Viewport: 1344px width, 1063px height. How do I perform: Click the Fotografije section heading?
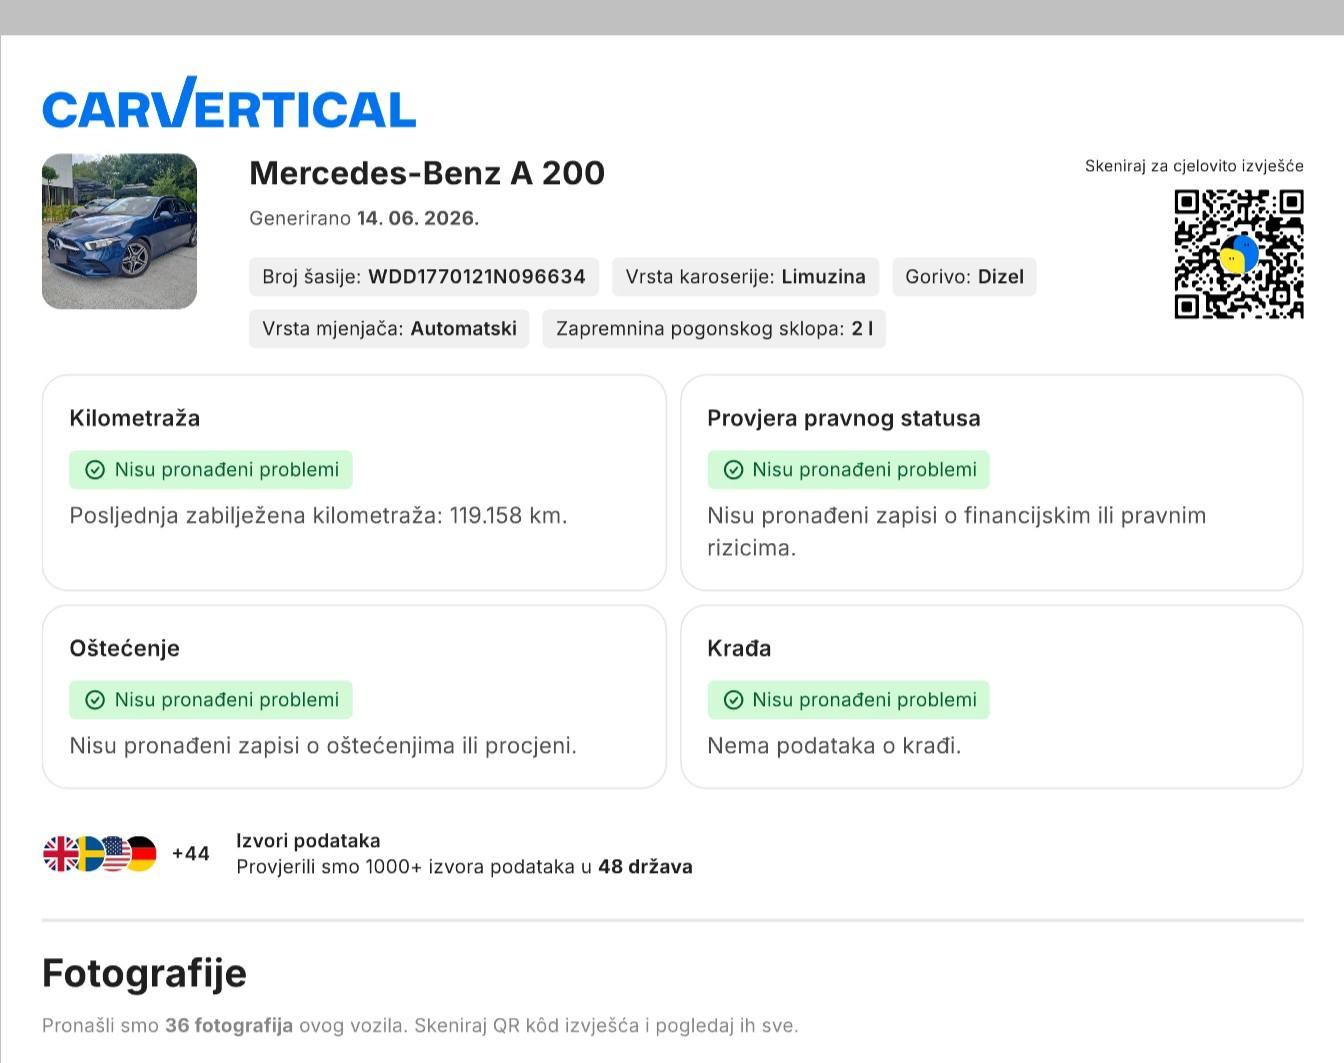(x=144, y=973)
